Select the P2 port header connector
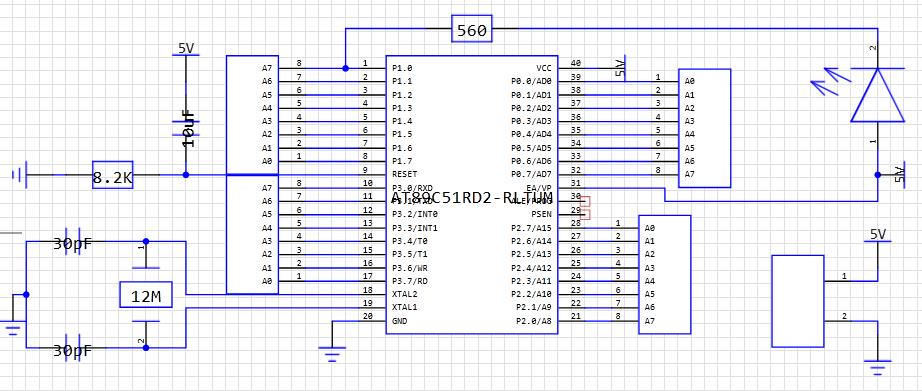The image size is (922, 391). point(664,275)
